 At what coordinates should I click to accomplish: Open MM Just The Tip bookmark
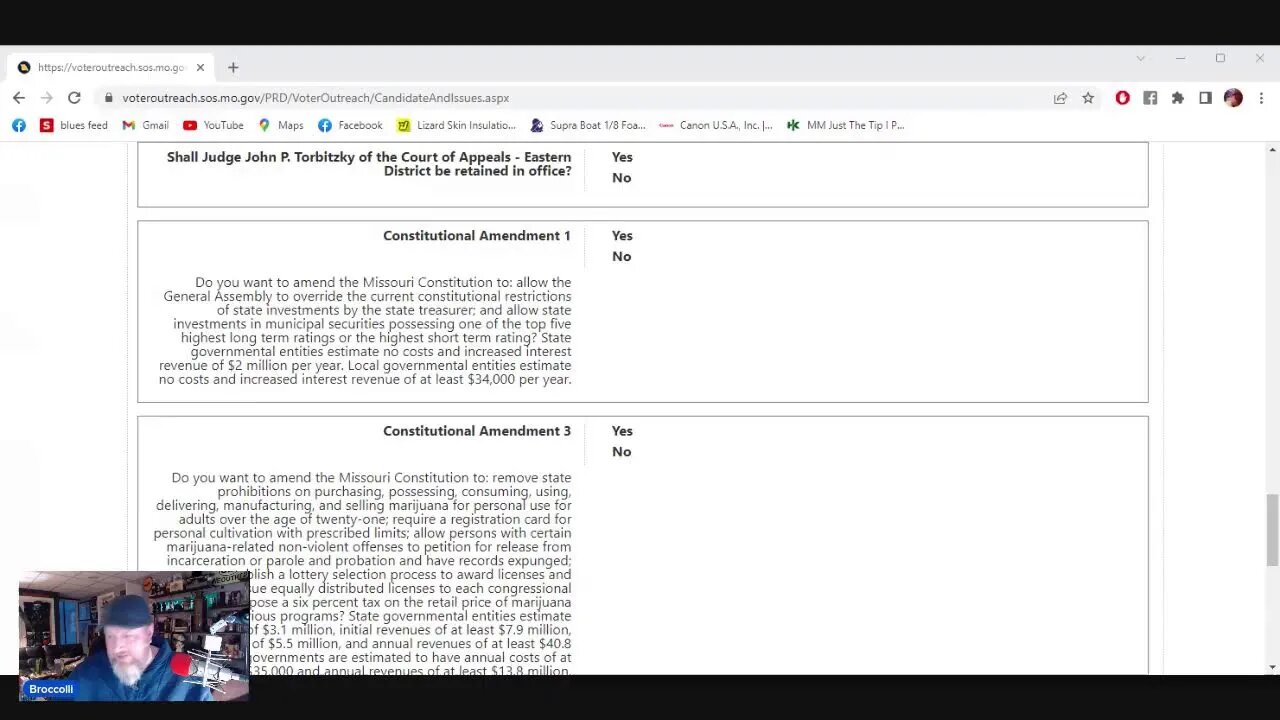[x=845, y=125]
